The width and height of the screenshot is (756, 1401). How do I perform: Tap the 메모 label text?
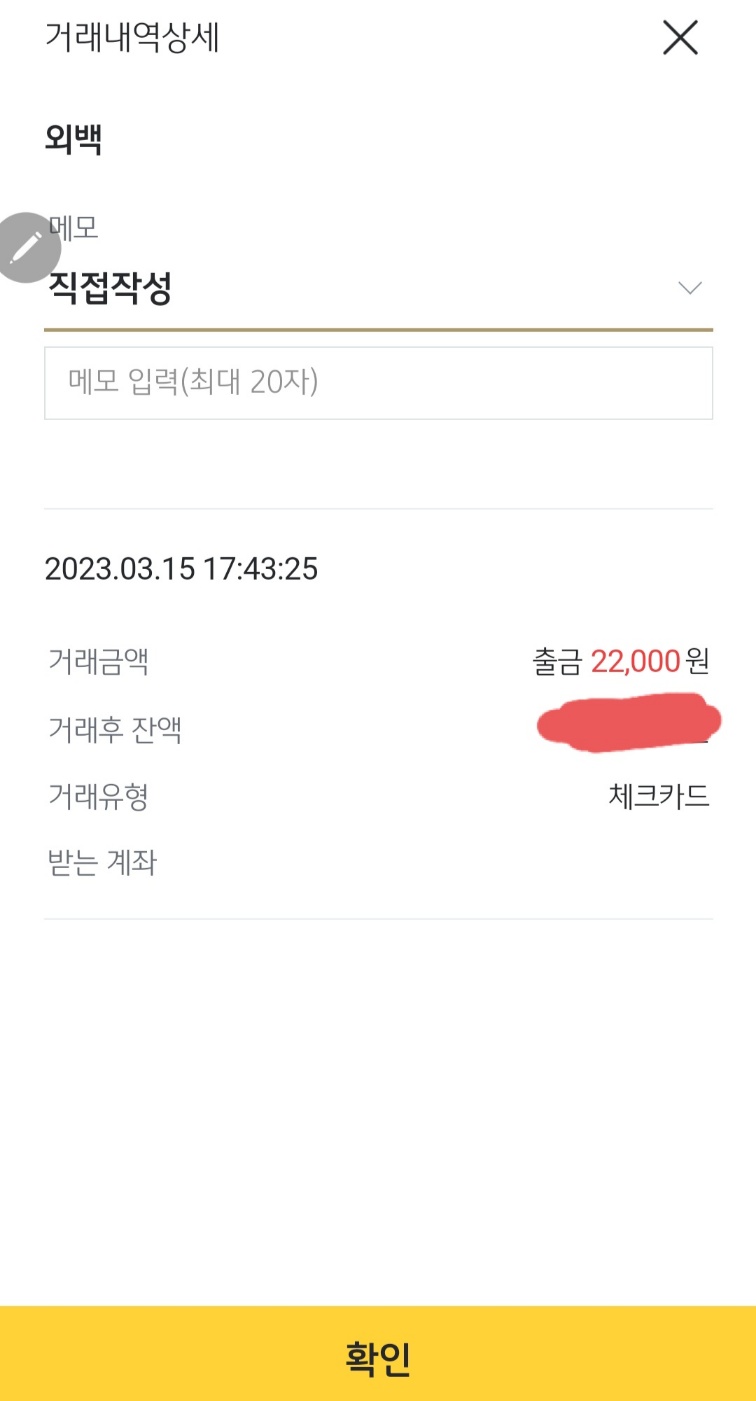78,228
